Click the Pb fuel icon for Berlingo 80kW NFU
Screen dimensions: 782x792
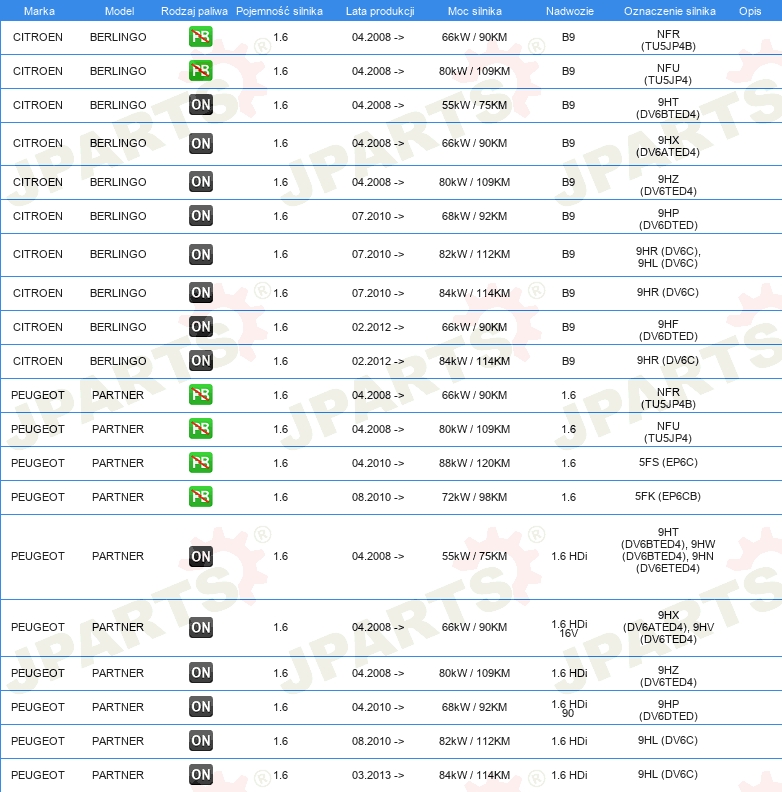pos(201,71)
